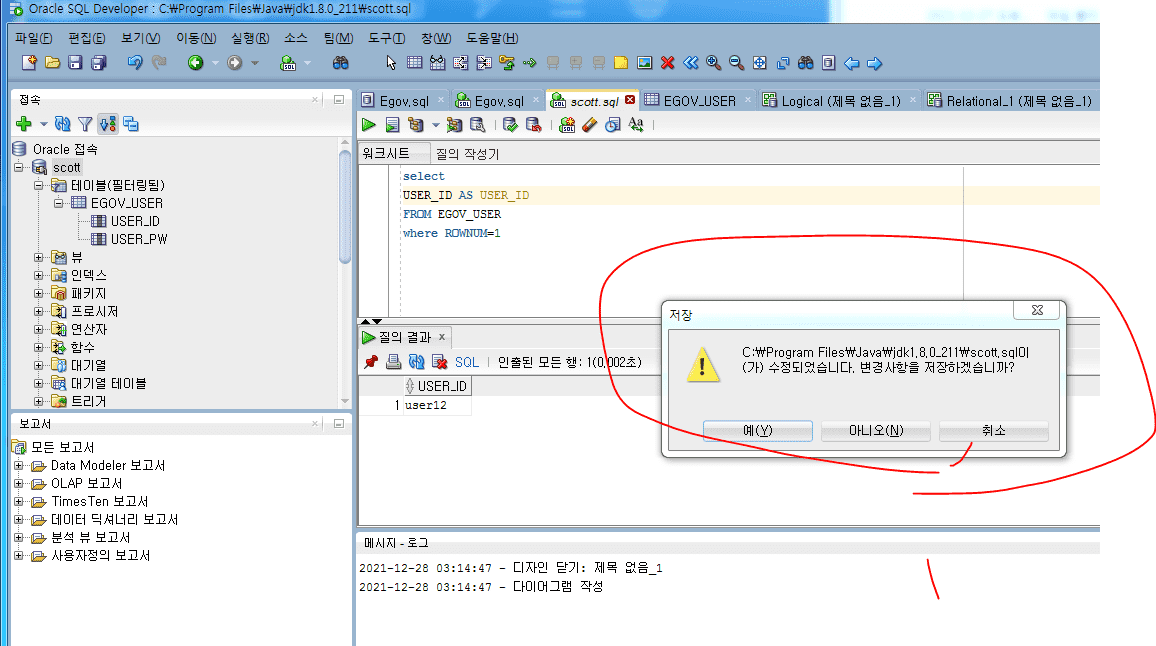Collapse the EGOV_USER table node
Image resolution: width=1156 pixels, height=646 pixels.
coord(58,203)
